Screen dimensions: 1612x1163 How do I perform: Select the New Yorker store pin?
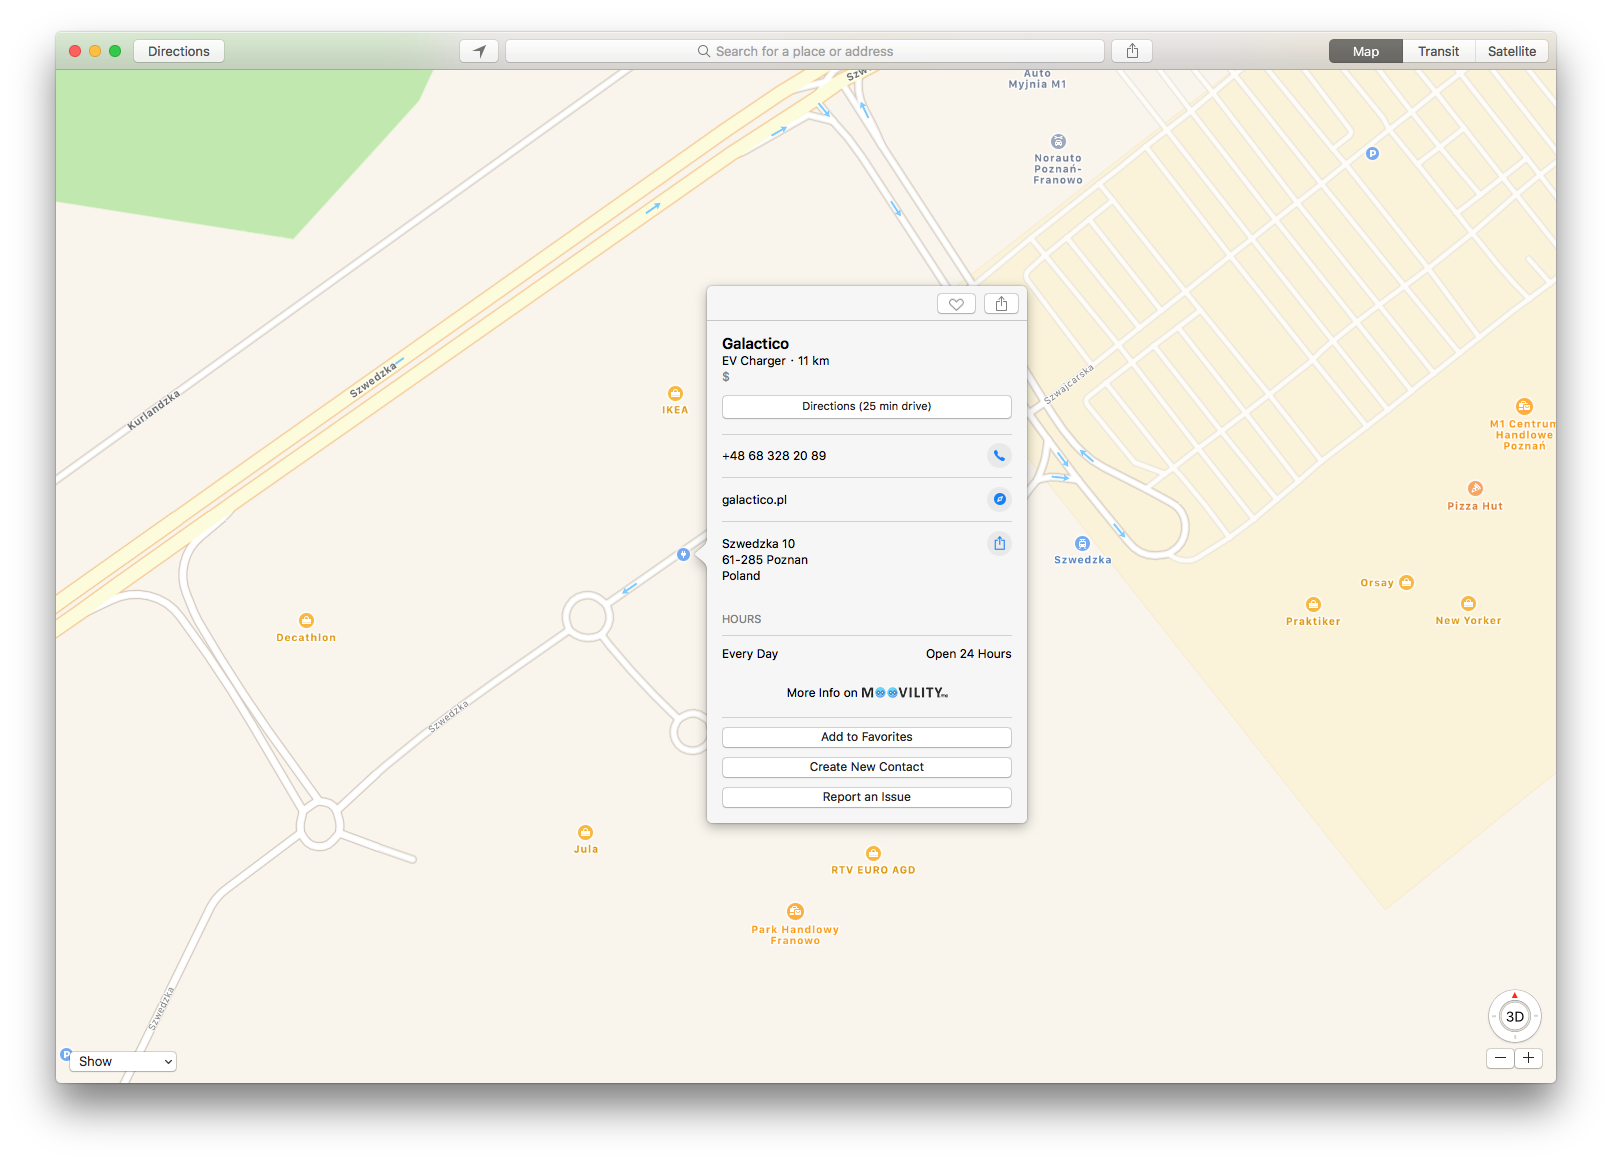click(1468, 604)
